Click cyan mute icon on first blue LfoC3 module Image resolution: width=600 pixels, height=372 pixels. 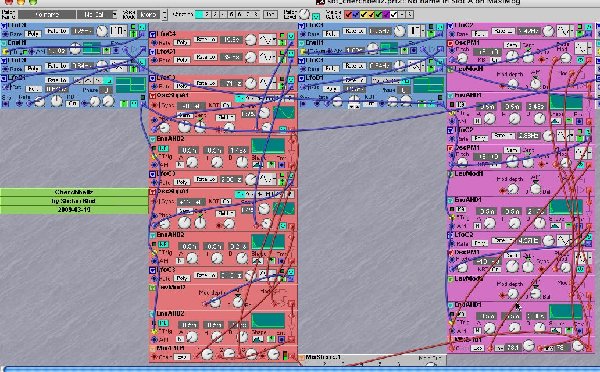tap(142, 27)
